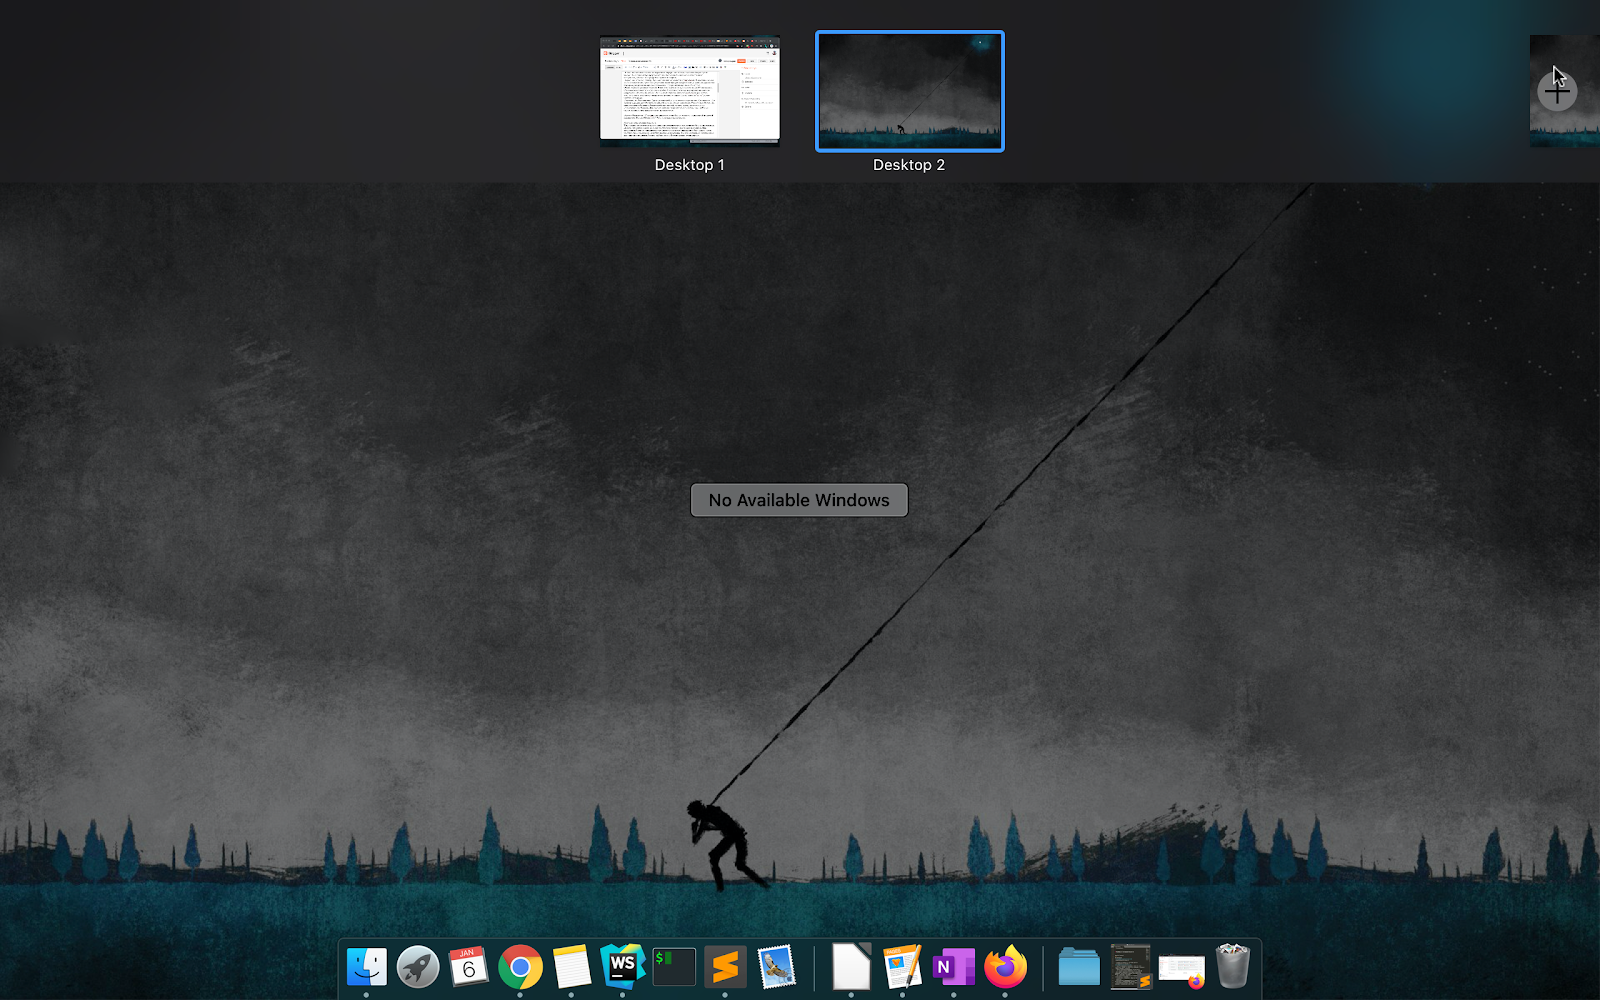Open the Calendar app in the Dock

pos(469,967)
